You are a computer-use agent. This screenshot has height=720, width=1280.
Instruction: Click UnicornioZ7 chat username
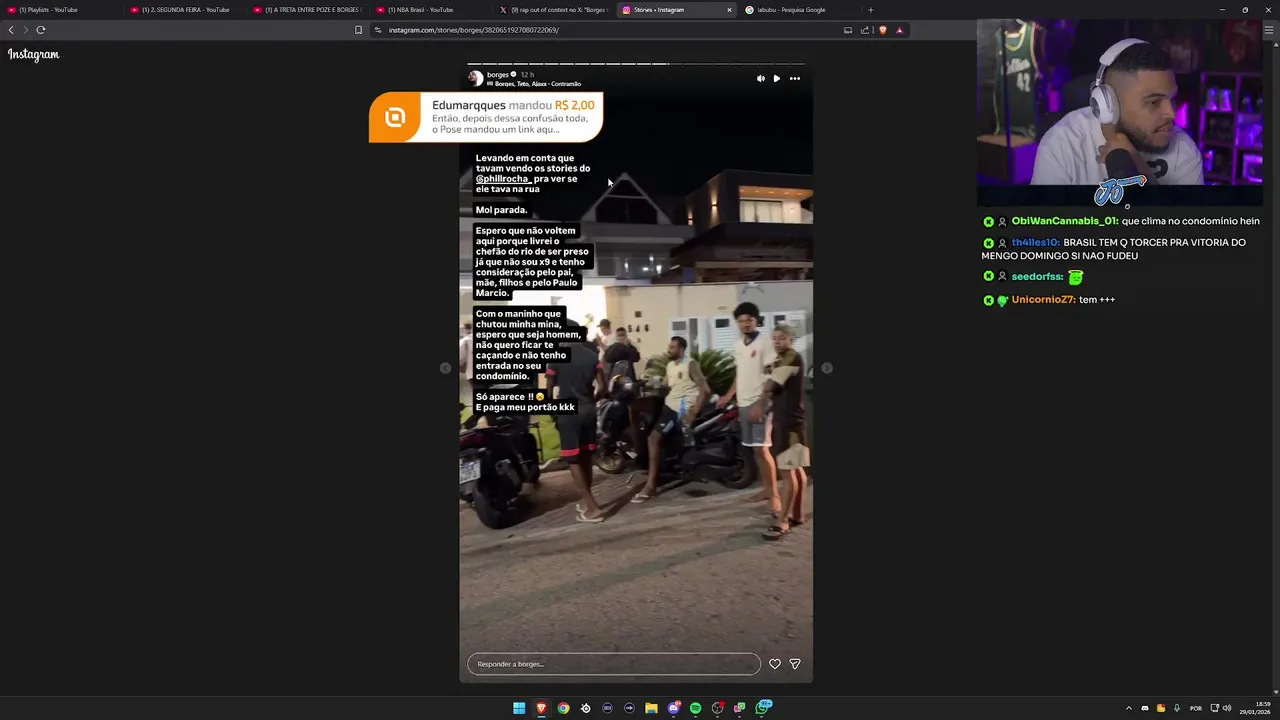tap(1043, 300)
